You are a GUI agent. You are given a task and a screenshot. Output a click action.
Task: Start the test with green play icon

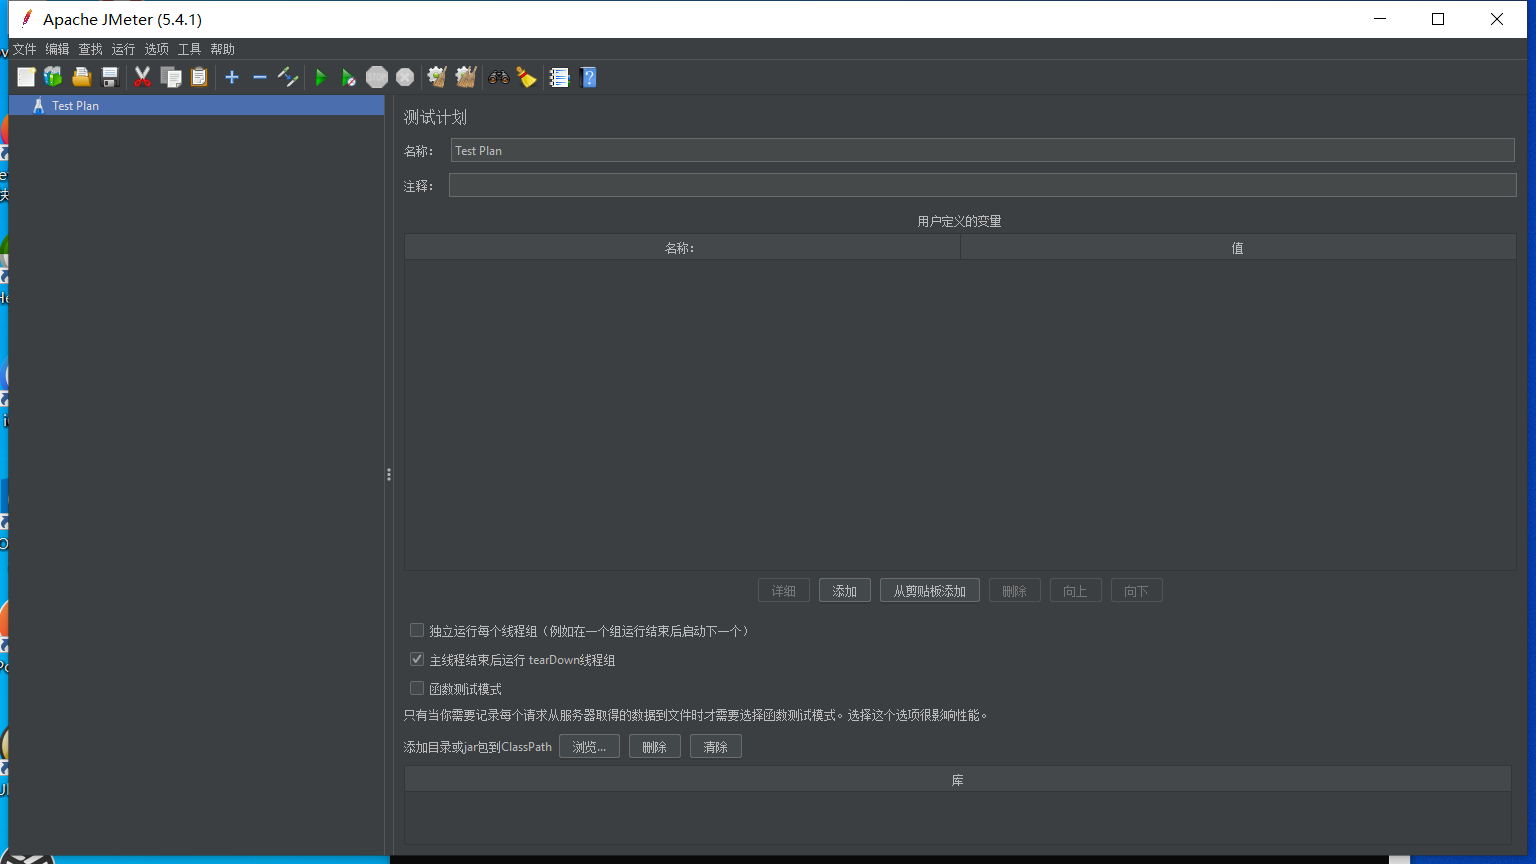coord(321,77)
